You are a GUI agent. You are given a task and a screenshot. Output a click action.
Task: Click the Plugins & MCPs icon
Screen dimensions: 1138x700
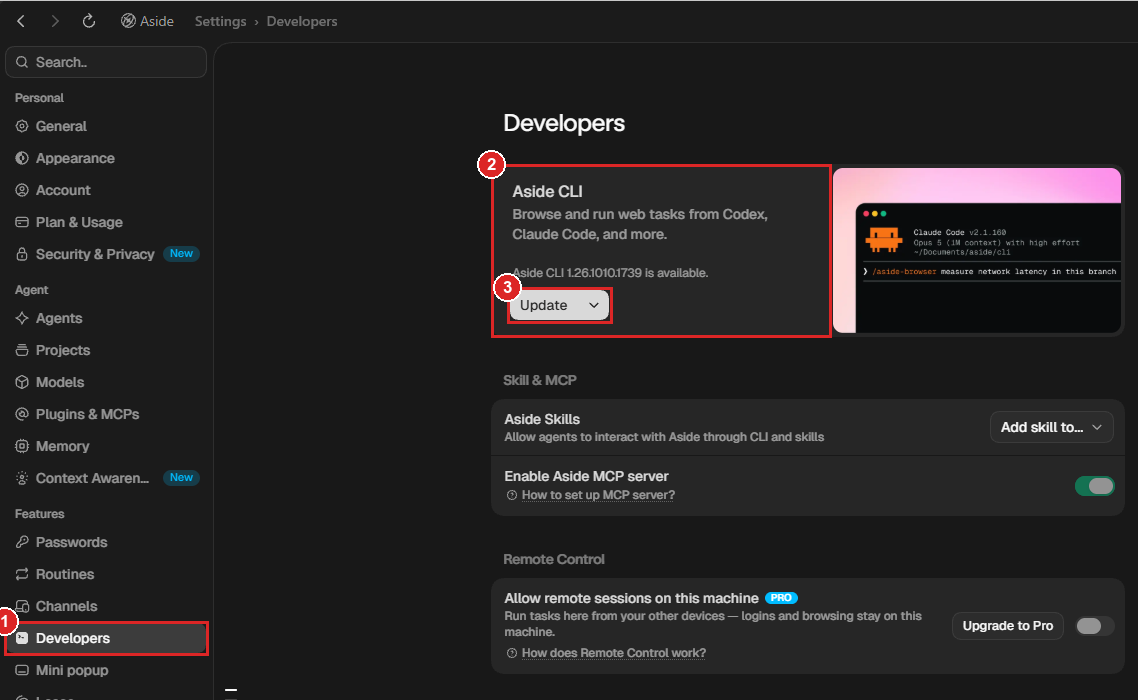(x=22, y=414)
